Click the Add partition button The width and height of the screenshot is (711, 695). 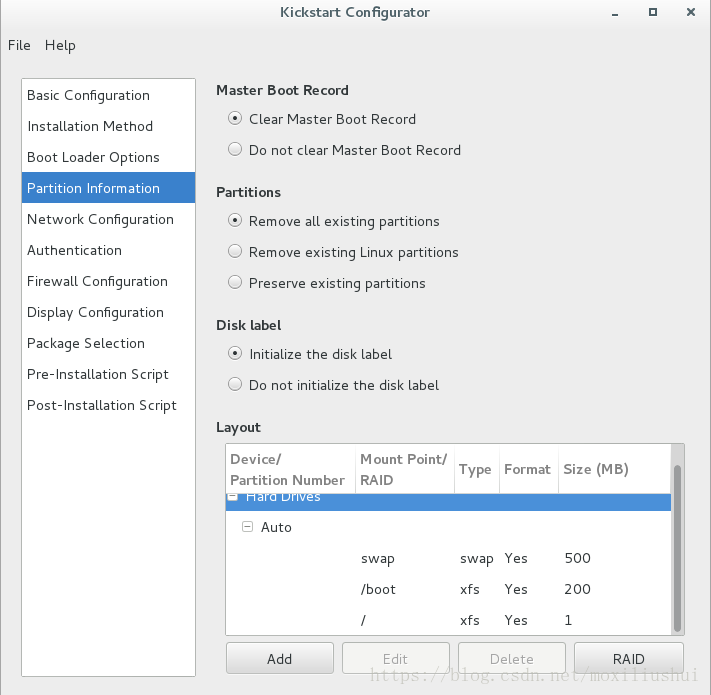pyautogui.click(x=280, y=658)
